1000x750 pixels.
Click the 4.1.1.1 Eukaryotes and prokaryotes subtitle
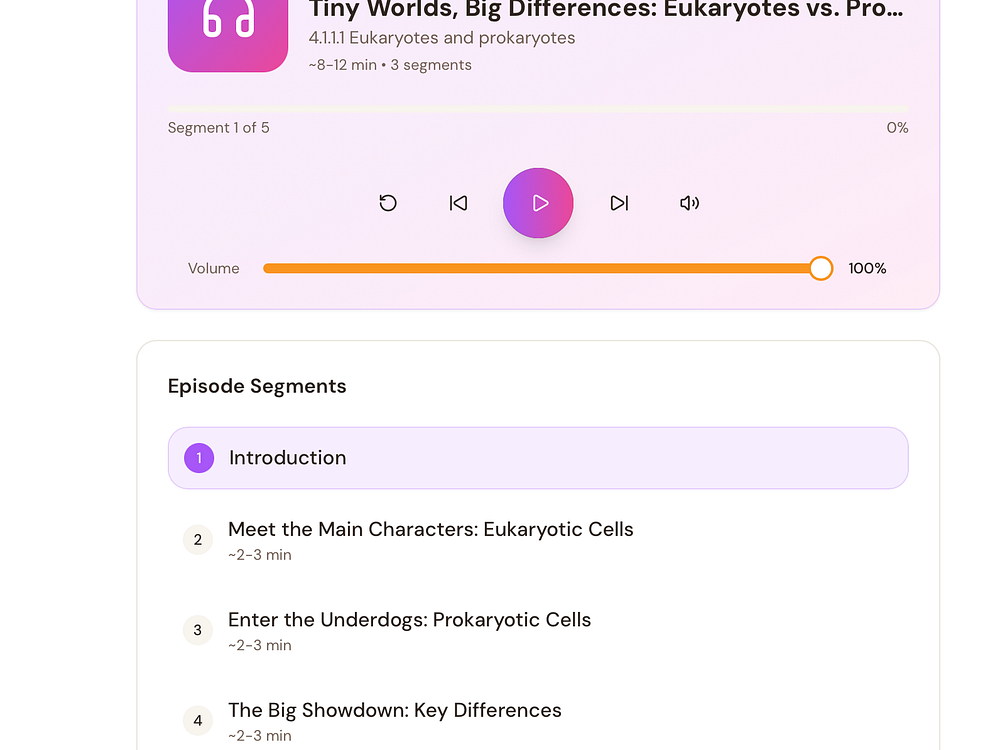tap(442, 38)
